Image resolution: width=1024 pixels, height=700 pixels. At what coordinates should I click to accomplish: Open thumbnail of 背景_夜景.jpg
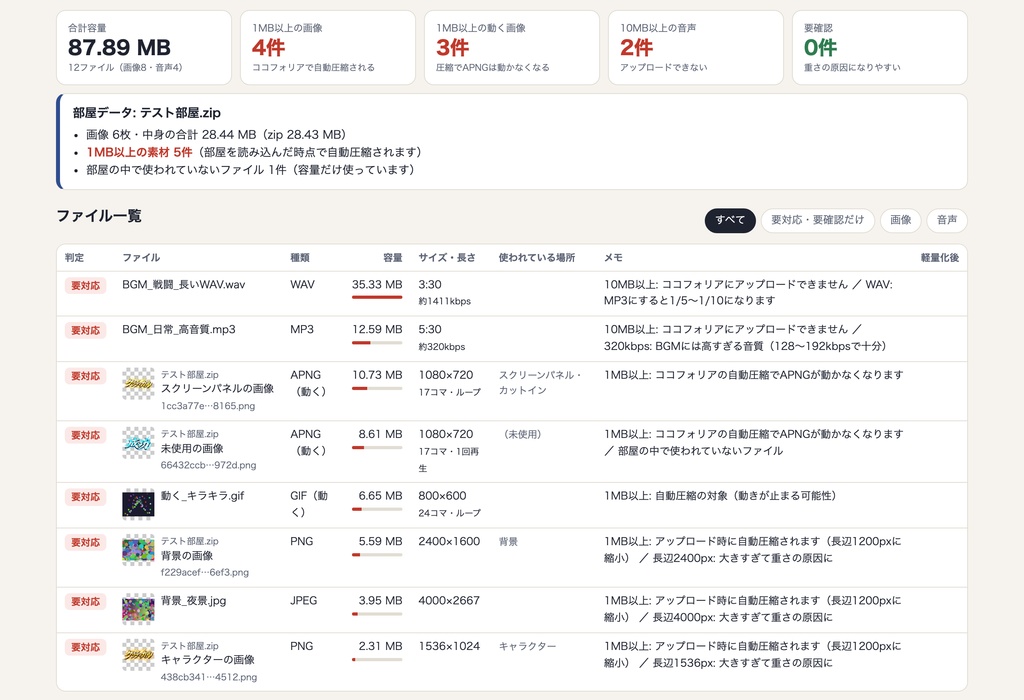138,609
